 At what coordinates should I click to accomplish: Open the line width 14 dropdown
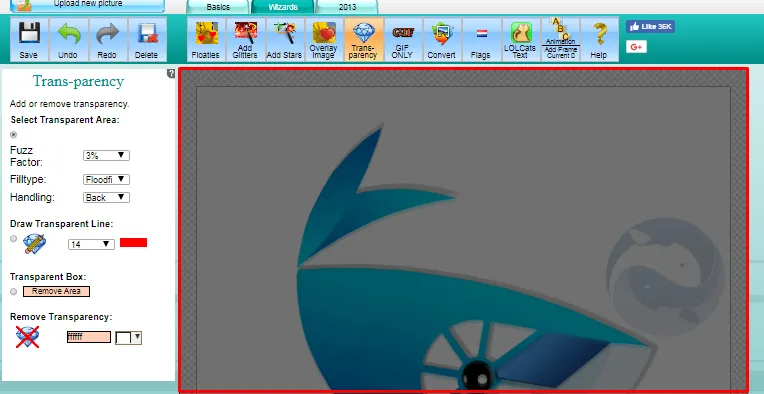click(x=91, y=244)
